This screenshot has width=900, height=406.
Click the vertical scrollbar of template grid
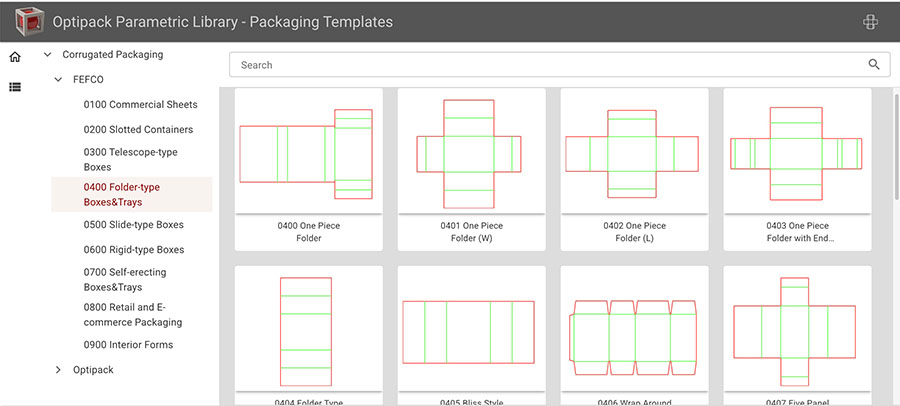[x=896, y=144]
